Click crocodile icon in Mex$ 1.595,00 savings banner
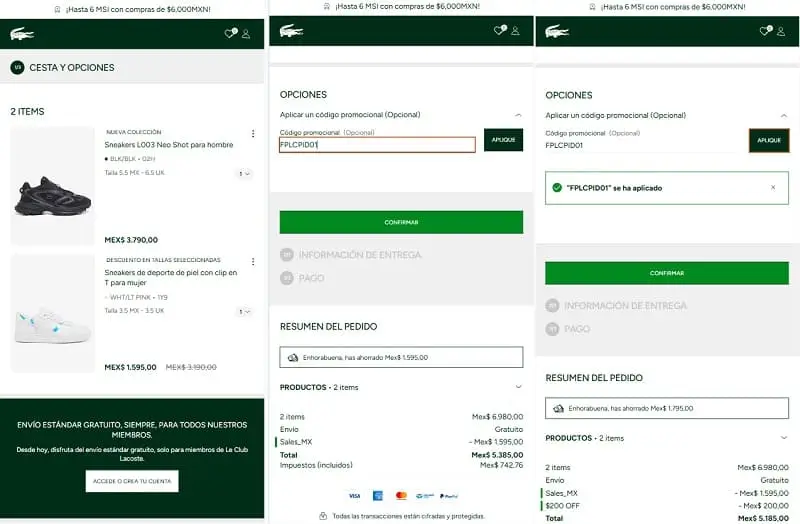 coord(293,358)
